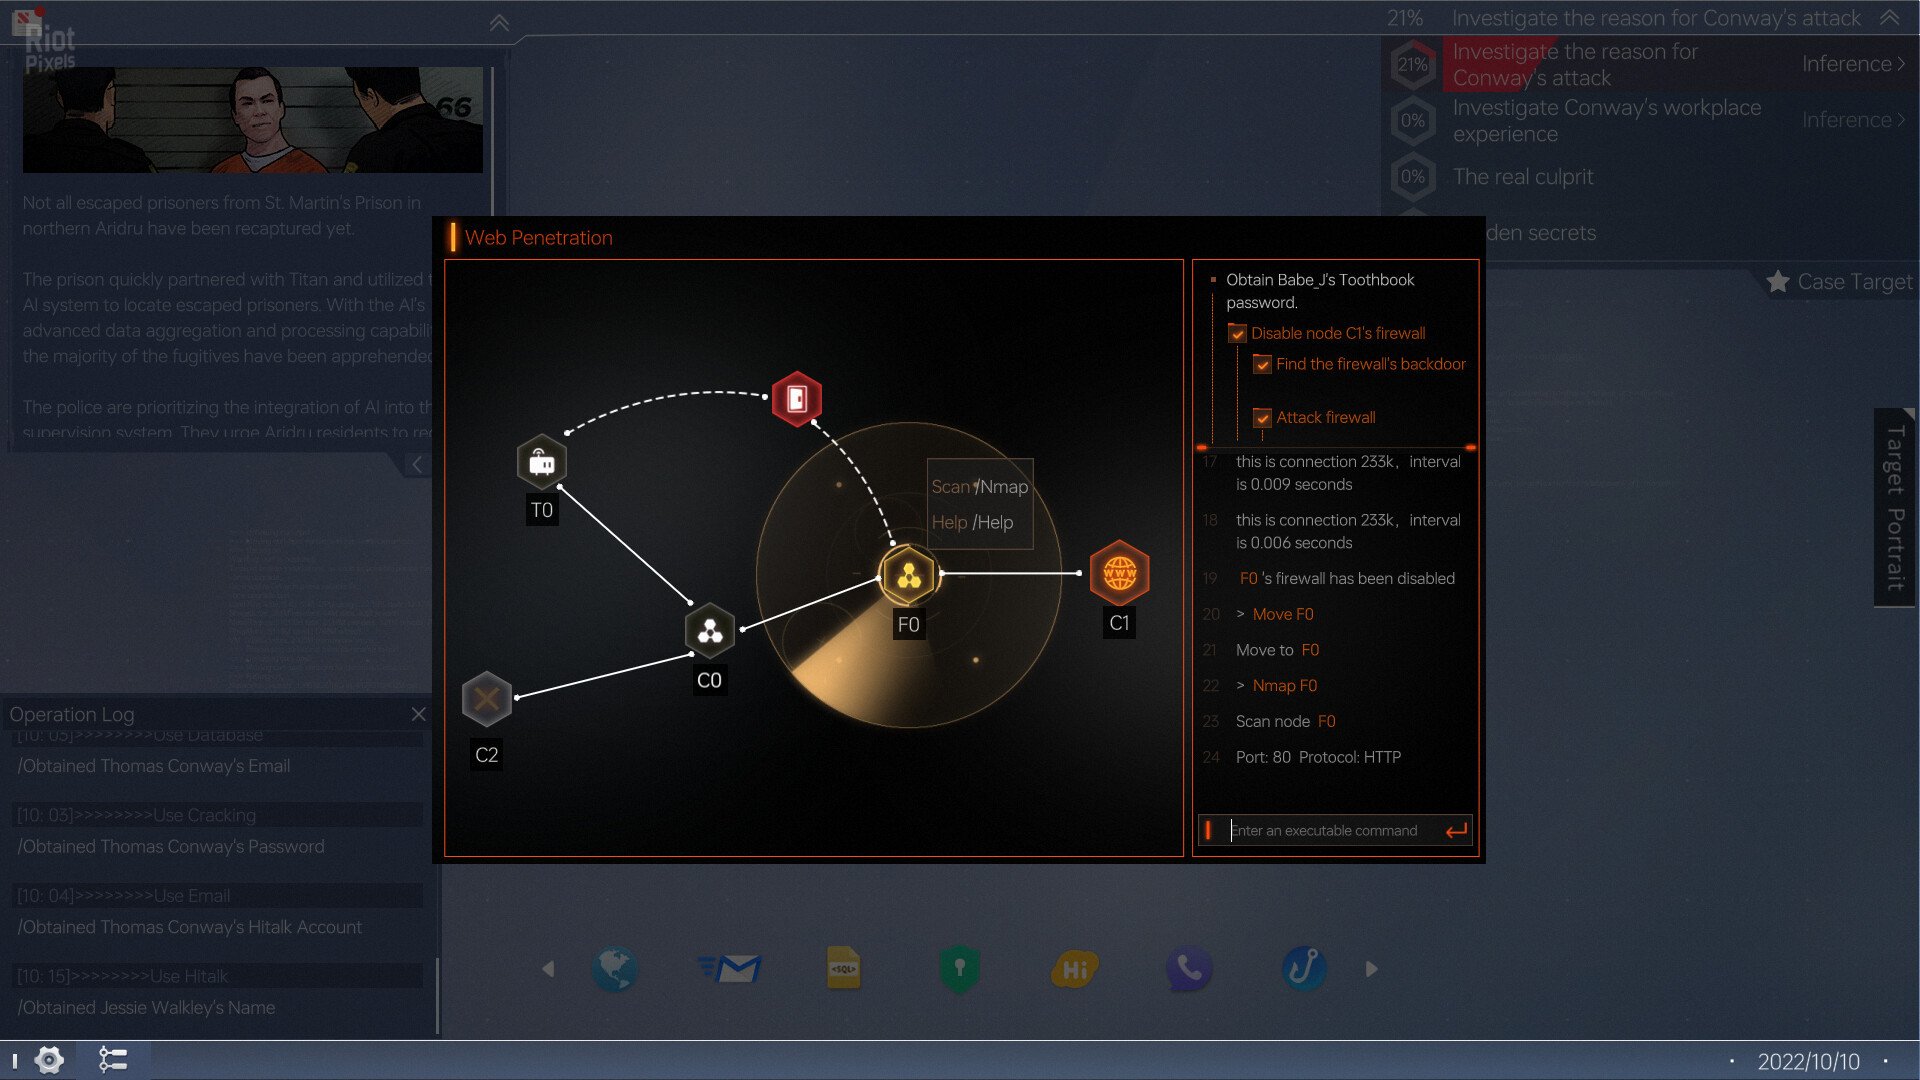This screenshot has width=1920, height=1080.
Task: Check the Disable node C1's firewall objective
Action: (x=1238, y=333)
